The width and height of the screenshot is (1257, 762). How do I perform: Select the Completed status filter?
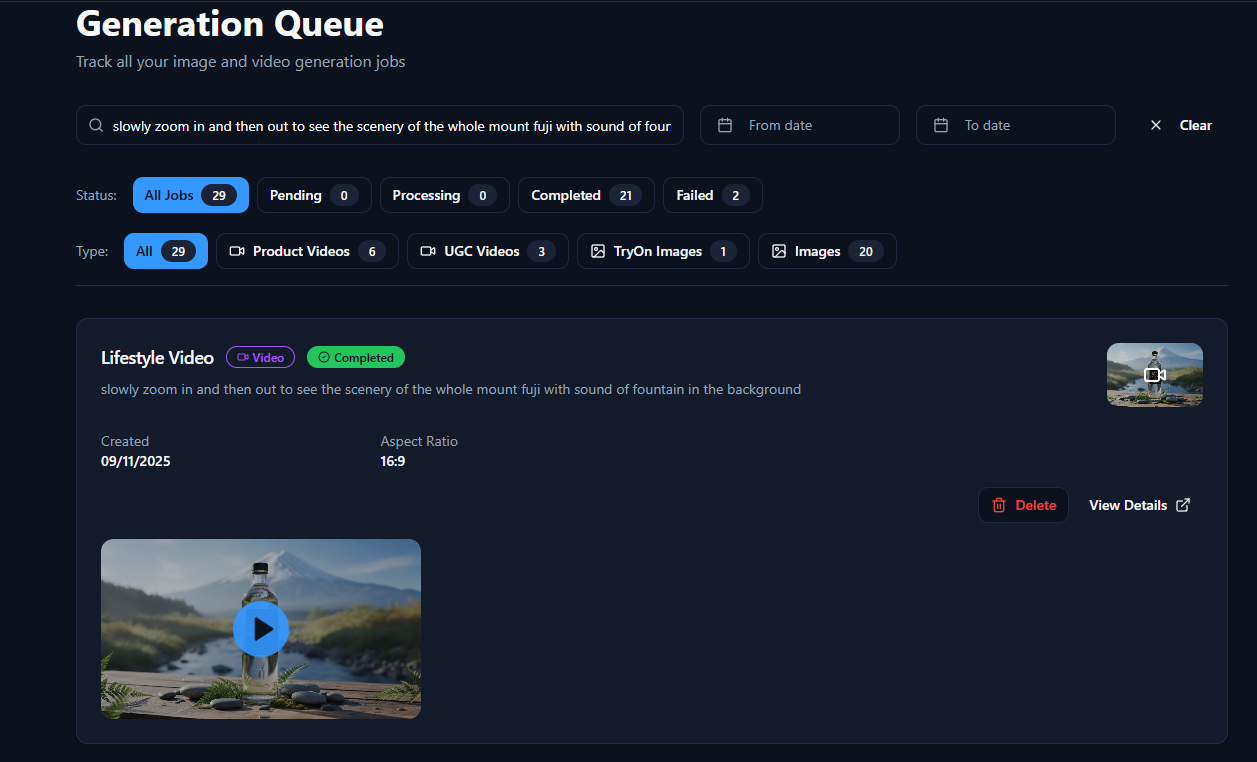(586, 195)
